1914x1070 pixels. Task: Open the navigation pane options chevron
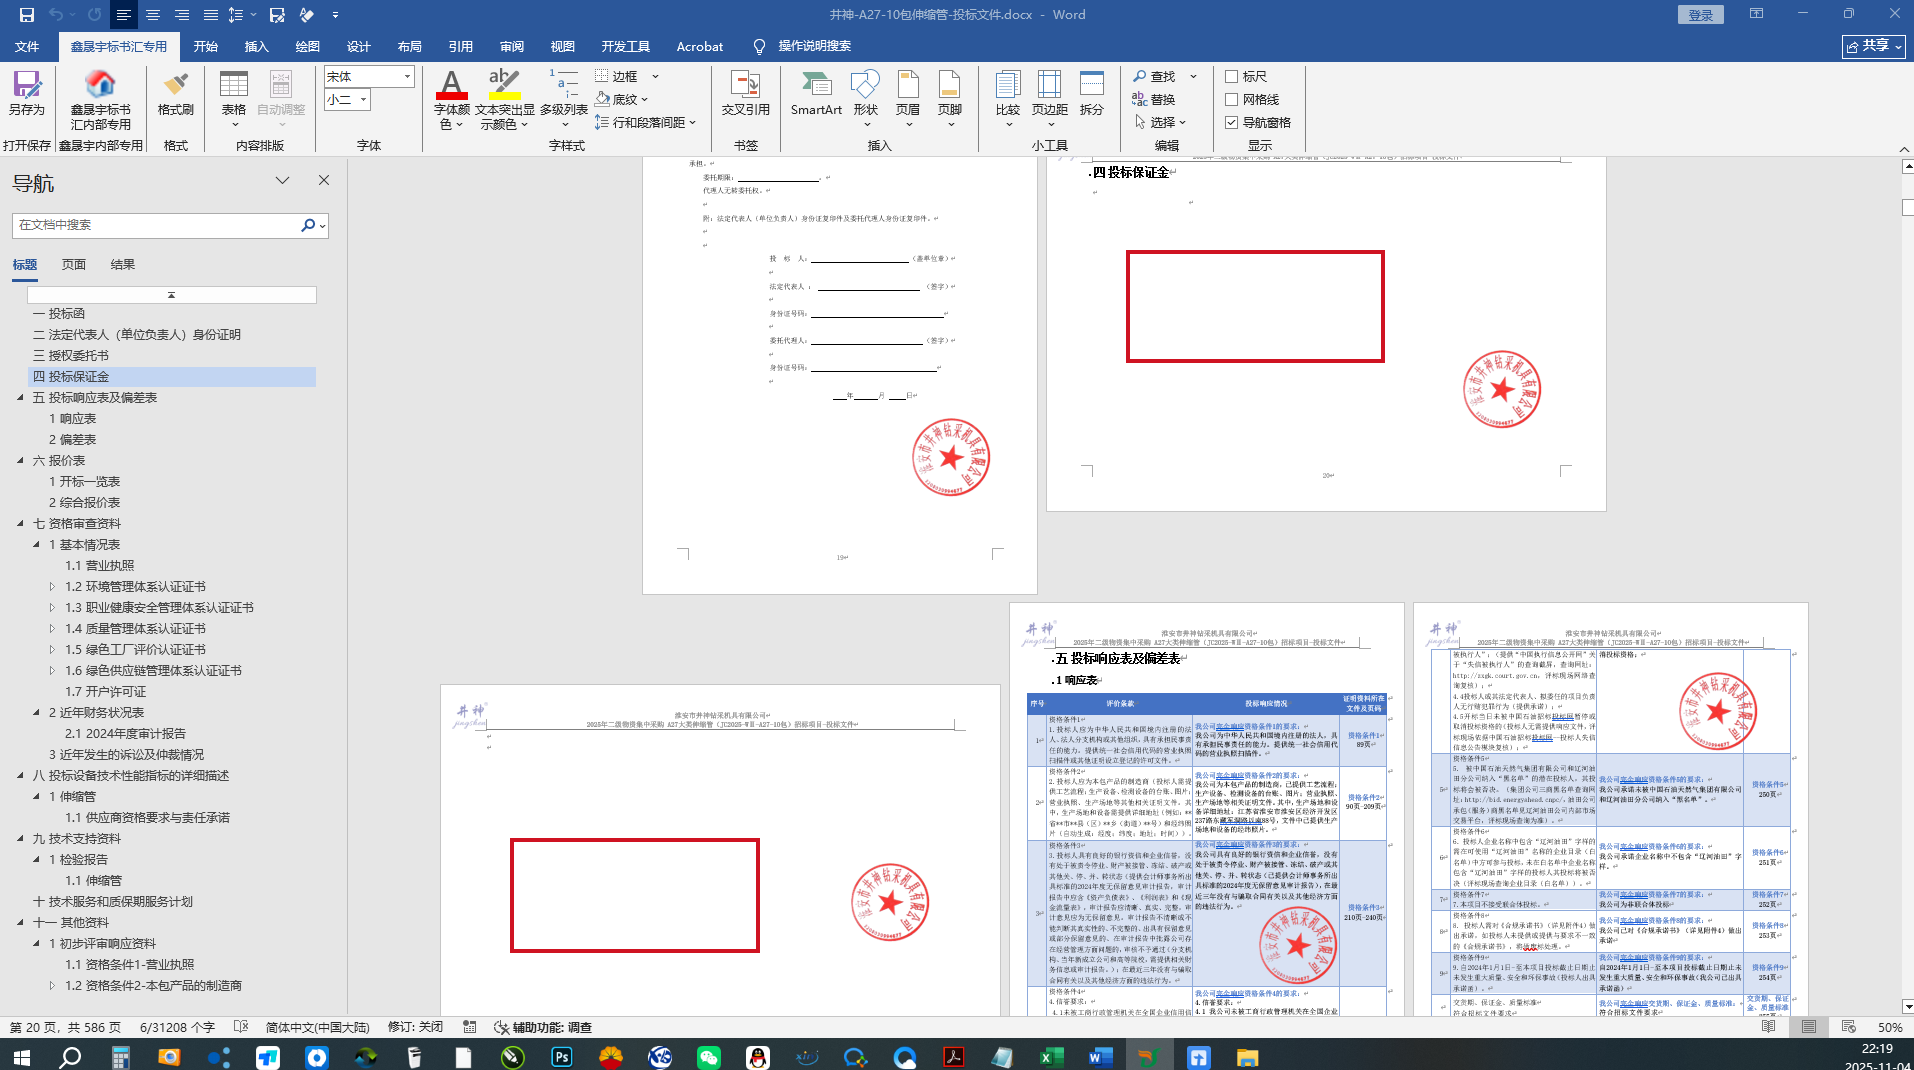point(283,180)
